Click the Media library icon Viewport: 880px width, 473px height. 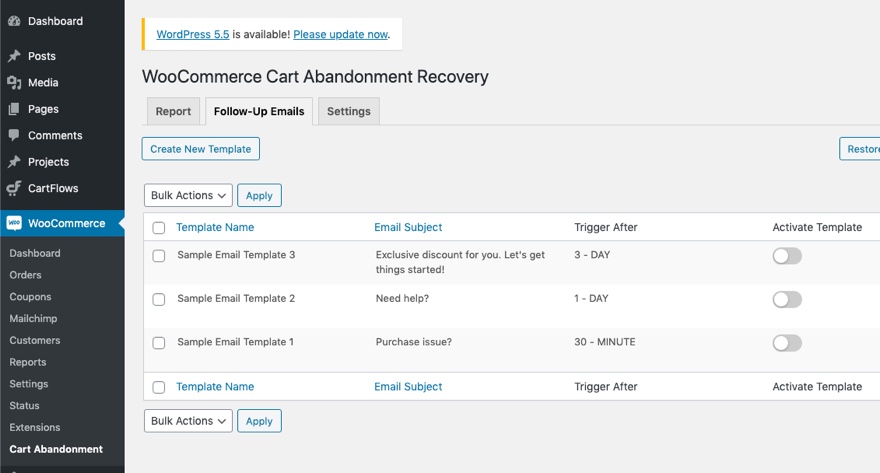[x=14, y=83]
